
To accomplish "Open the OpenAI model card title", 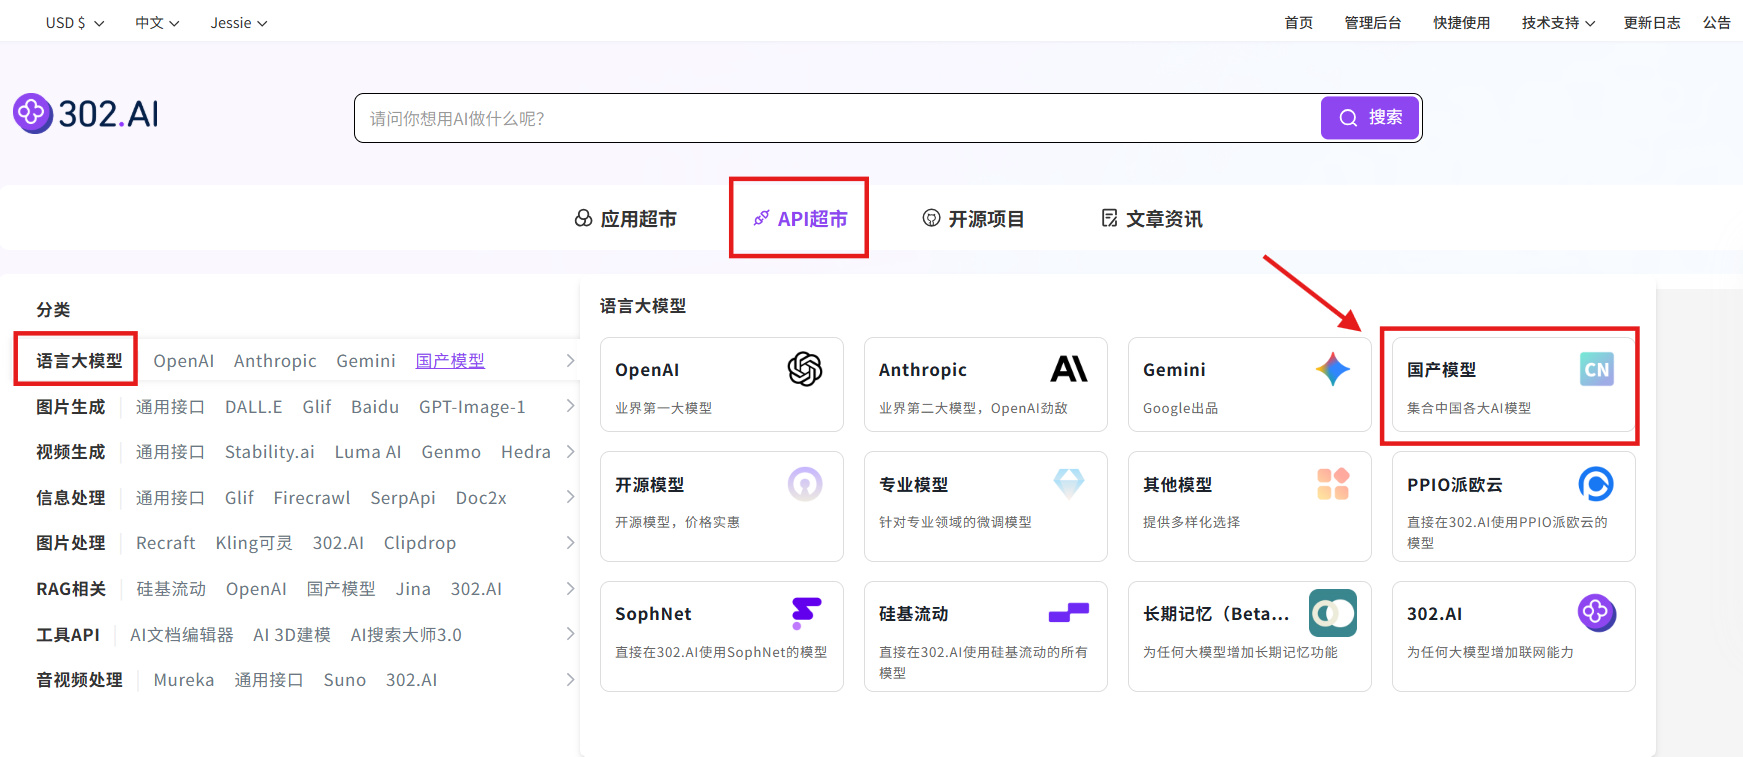I will [647, 370].
